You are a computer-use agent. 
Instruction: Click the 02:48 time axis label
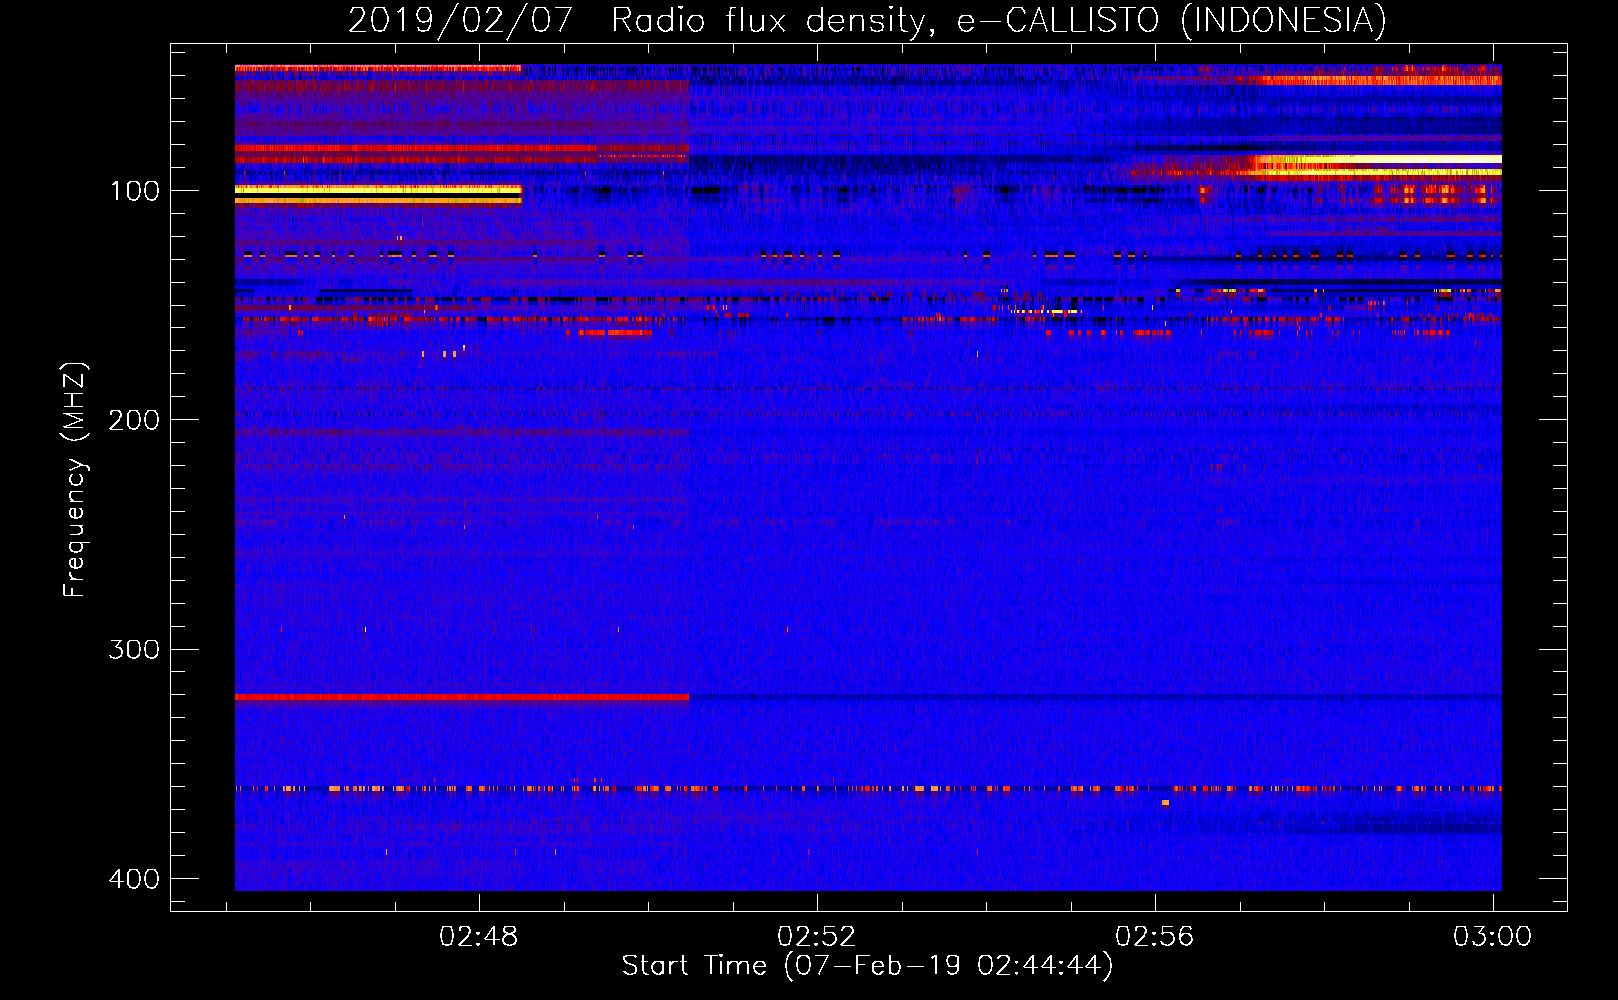click(x=479, y=936)
